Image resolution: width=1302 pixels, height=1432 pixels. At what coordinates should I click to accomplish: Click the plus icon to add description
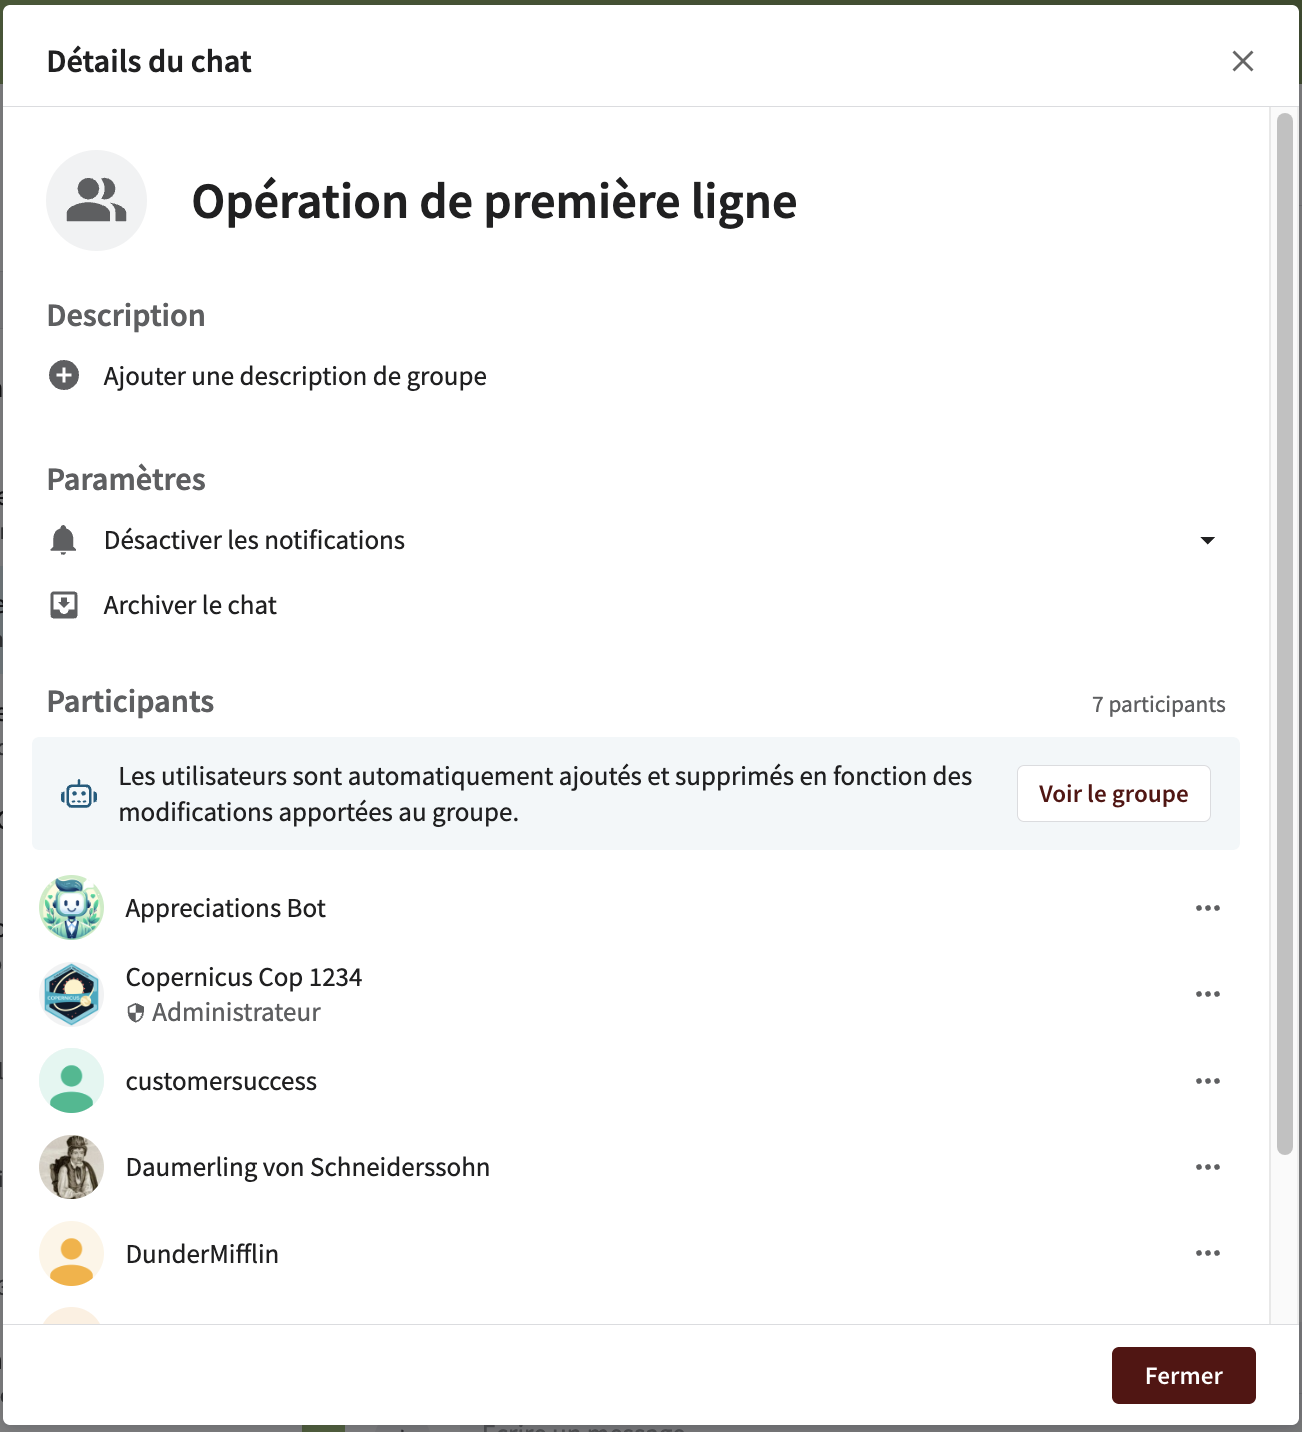pos(64,376)
